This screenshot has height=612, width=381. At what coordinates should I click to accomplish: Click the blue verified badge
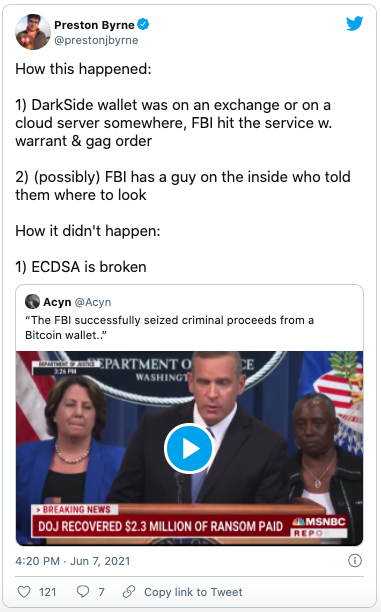144,25
